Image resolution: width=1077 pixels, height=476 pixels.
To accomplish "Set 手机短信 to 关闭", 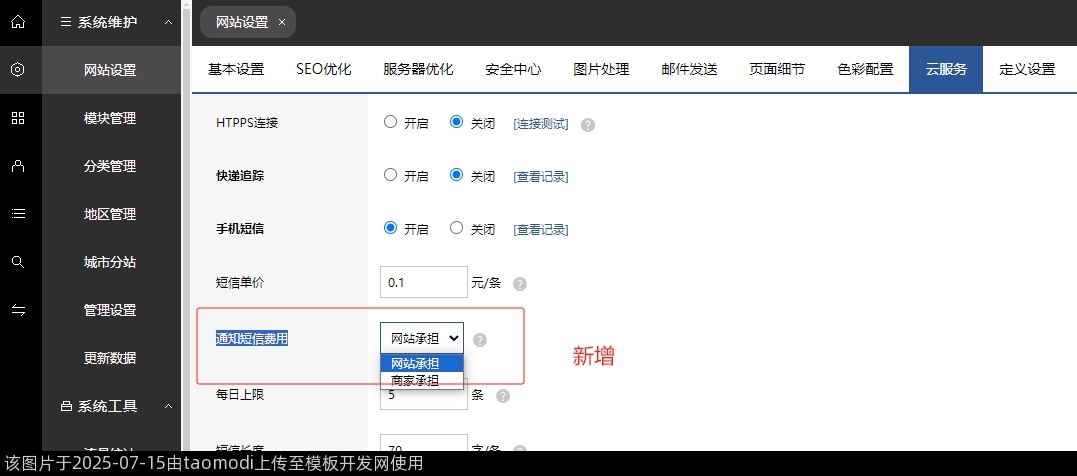I will tap(457, 228).
